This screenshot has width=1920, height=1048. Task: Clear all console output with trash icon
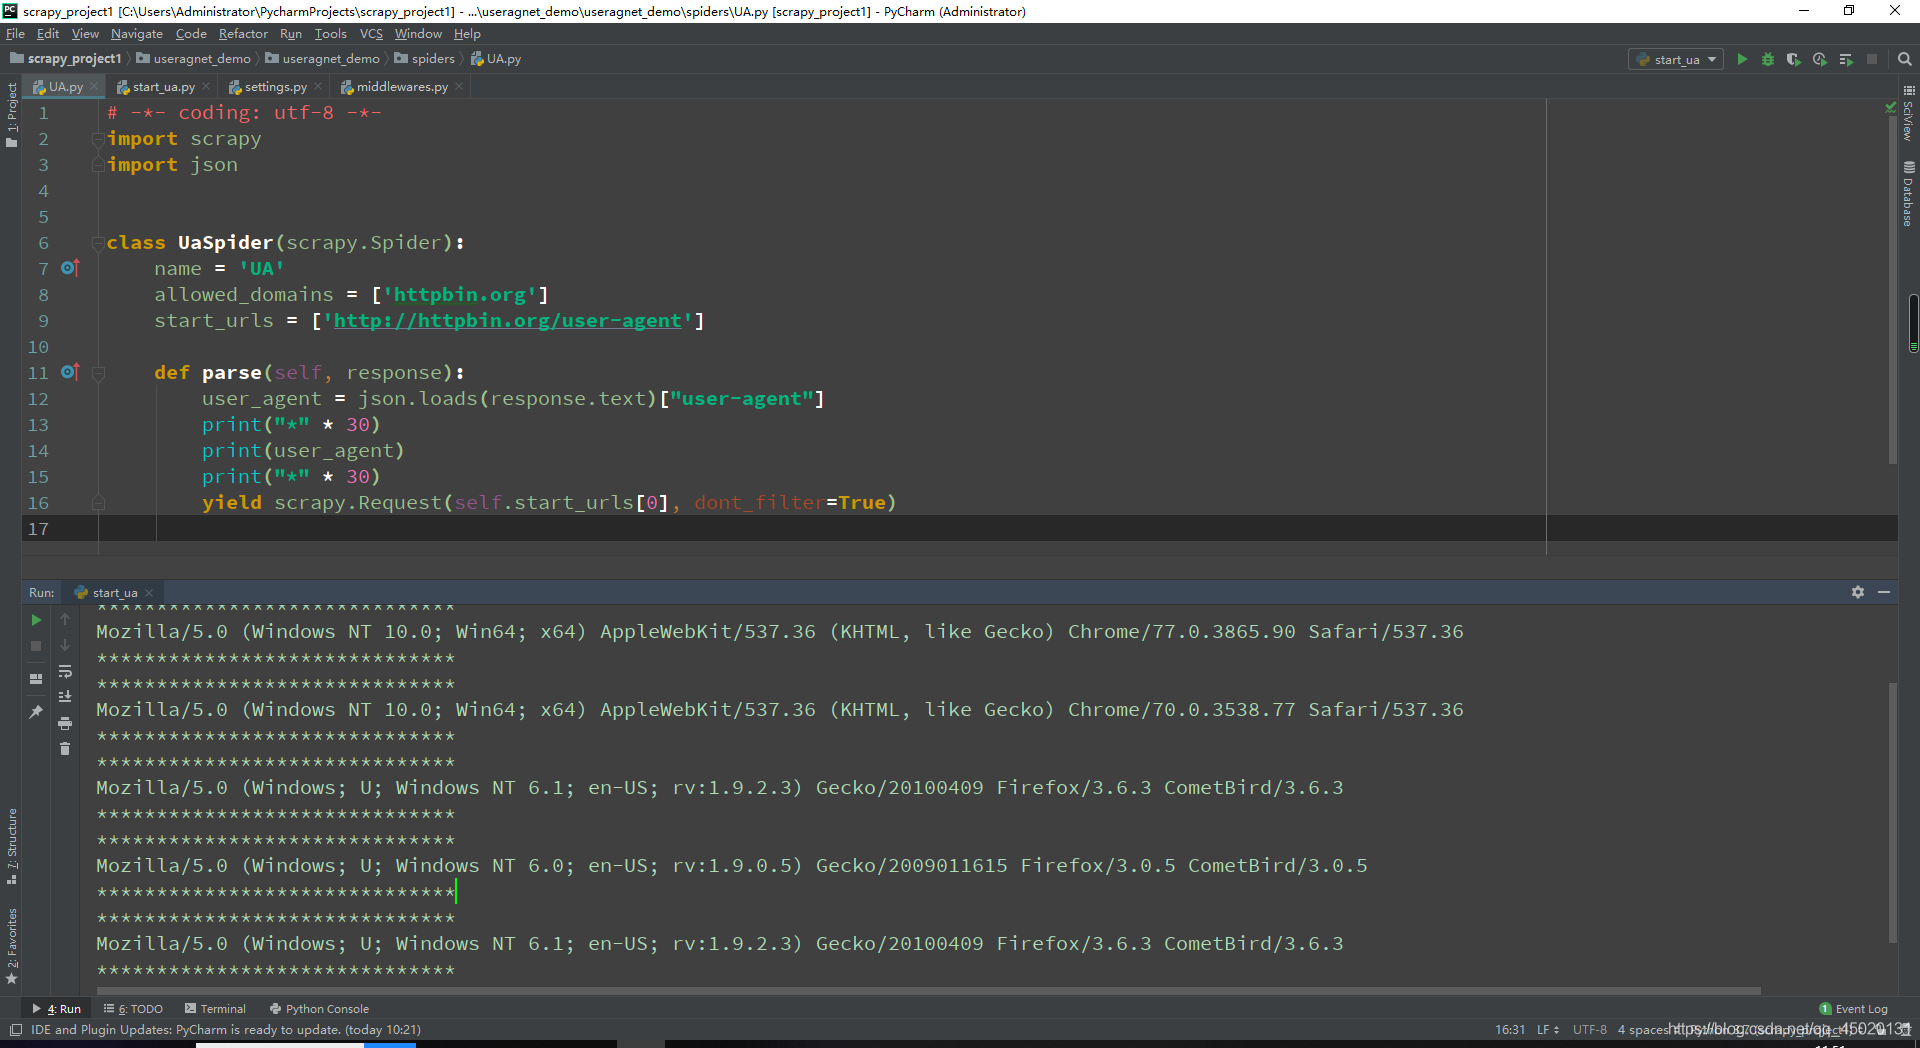click(x=65, y=749)
